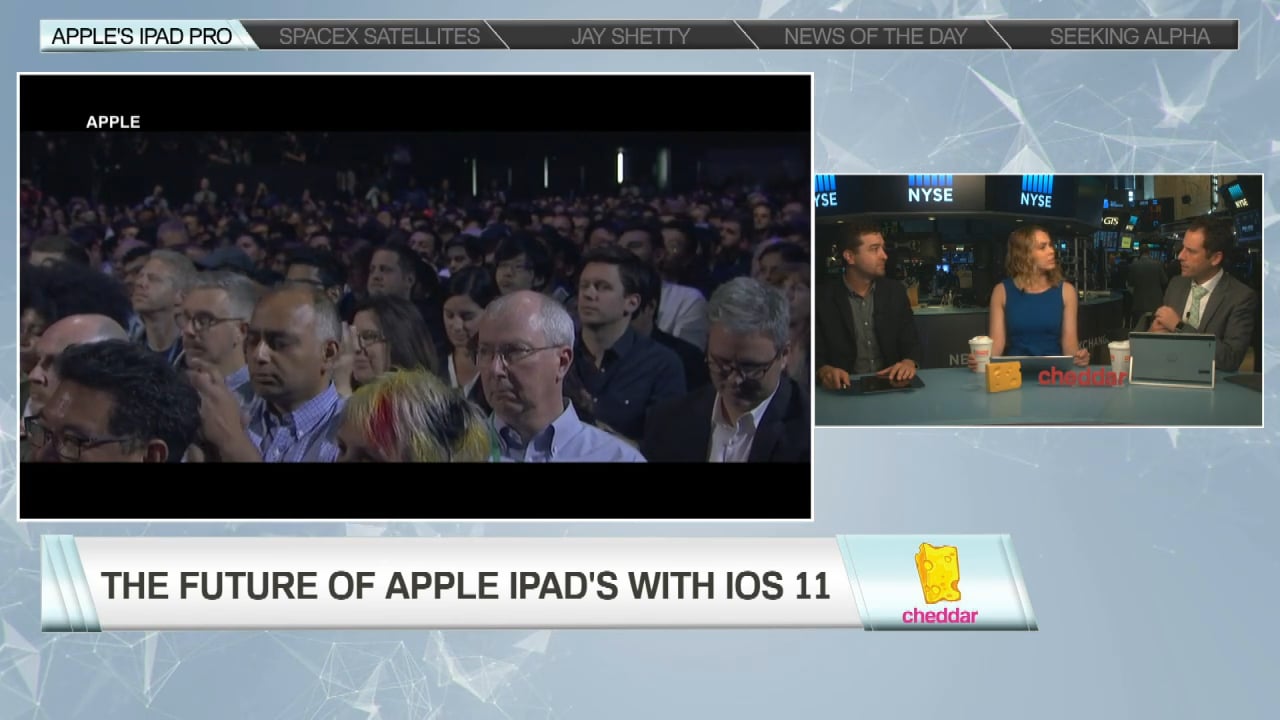Image resolution: width=1280 pixels, height=720 pixels.
Task: Click the APPLE label in the video
Action: pos(113,122)
